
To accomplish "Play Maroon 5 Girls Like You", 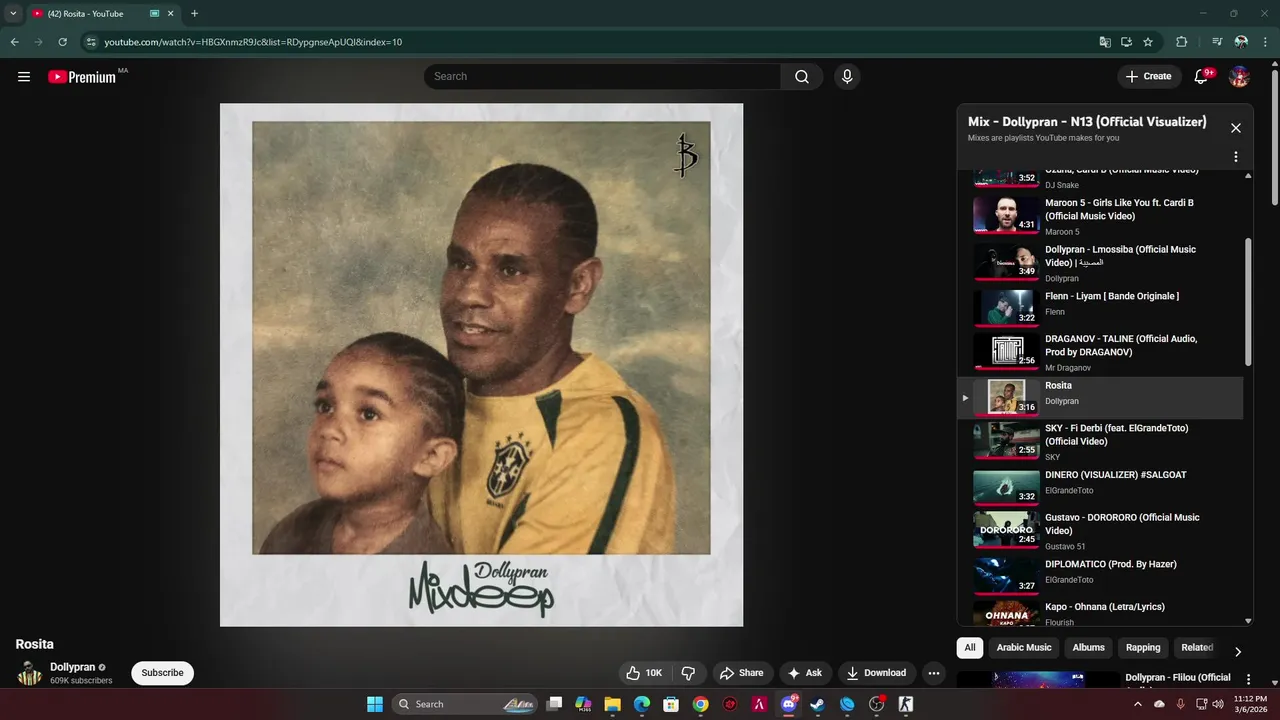I will pyautogui.click(x=1100, y=215).
